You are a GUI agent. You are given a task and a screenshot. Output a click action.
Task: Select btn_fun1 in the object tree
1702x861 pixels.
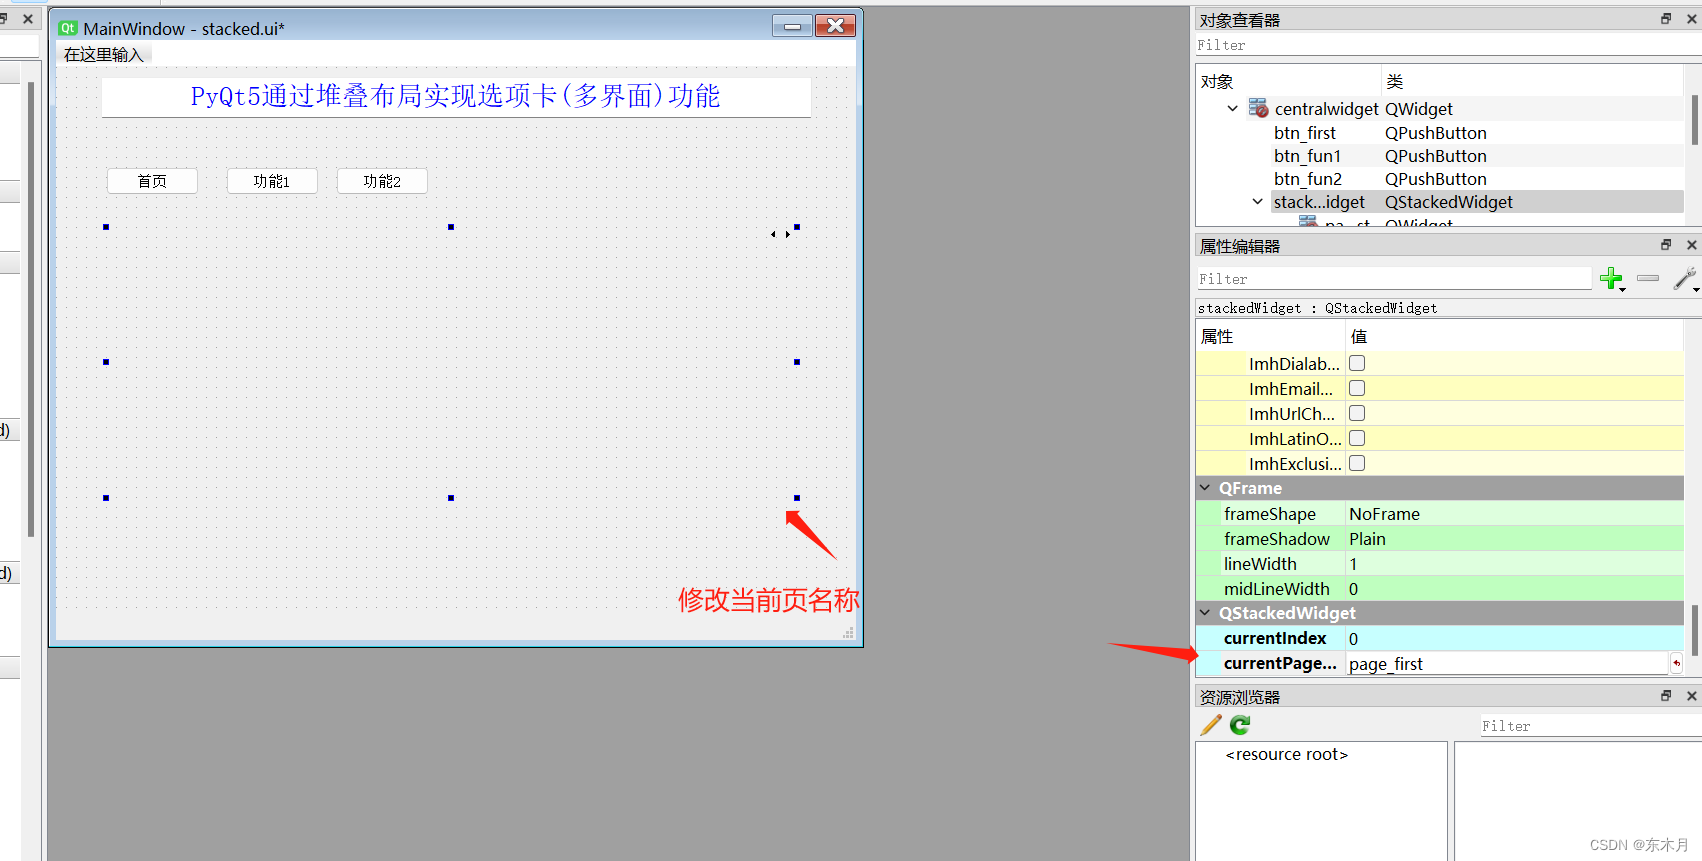pos(1308,156)
